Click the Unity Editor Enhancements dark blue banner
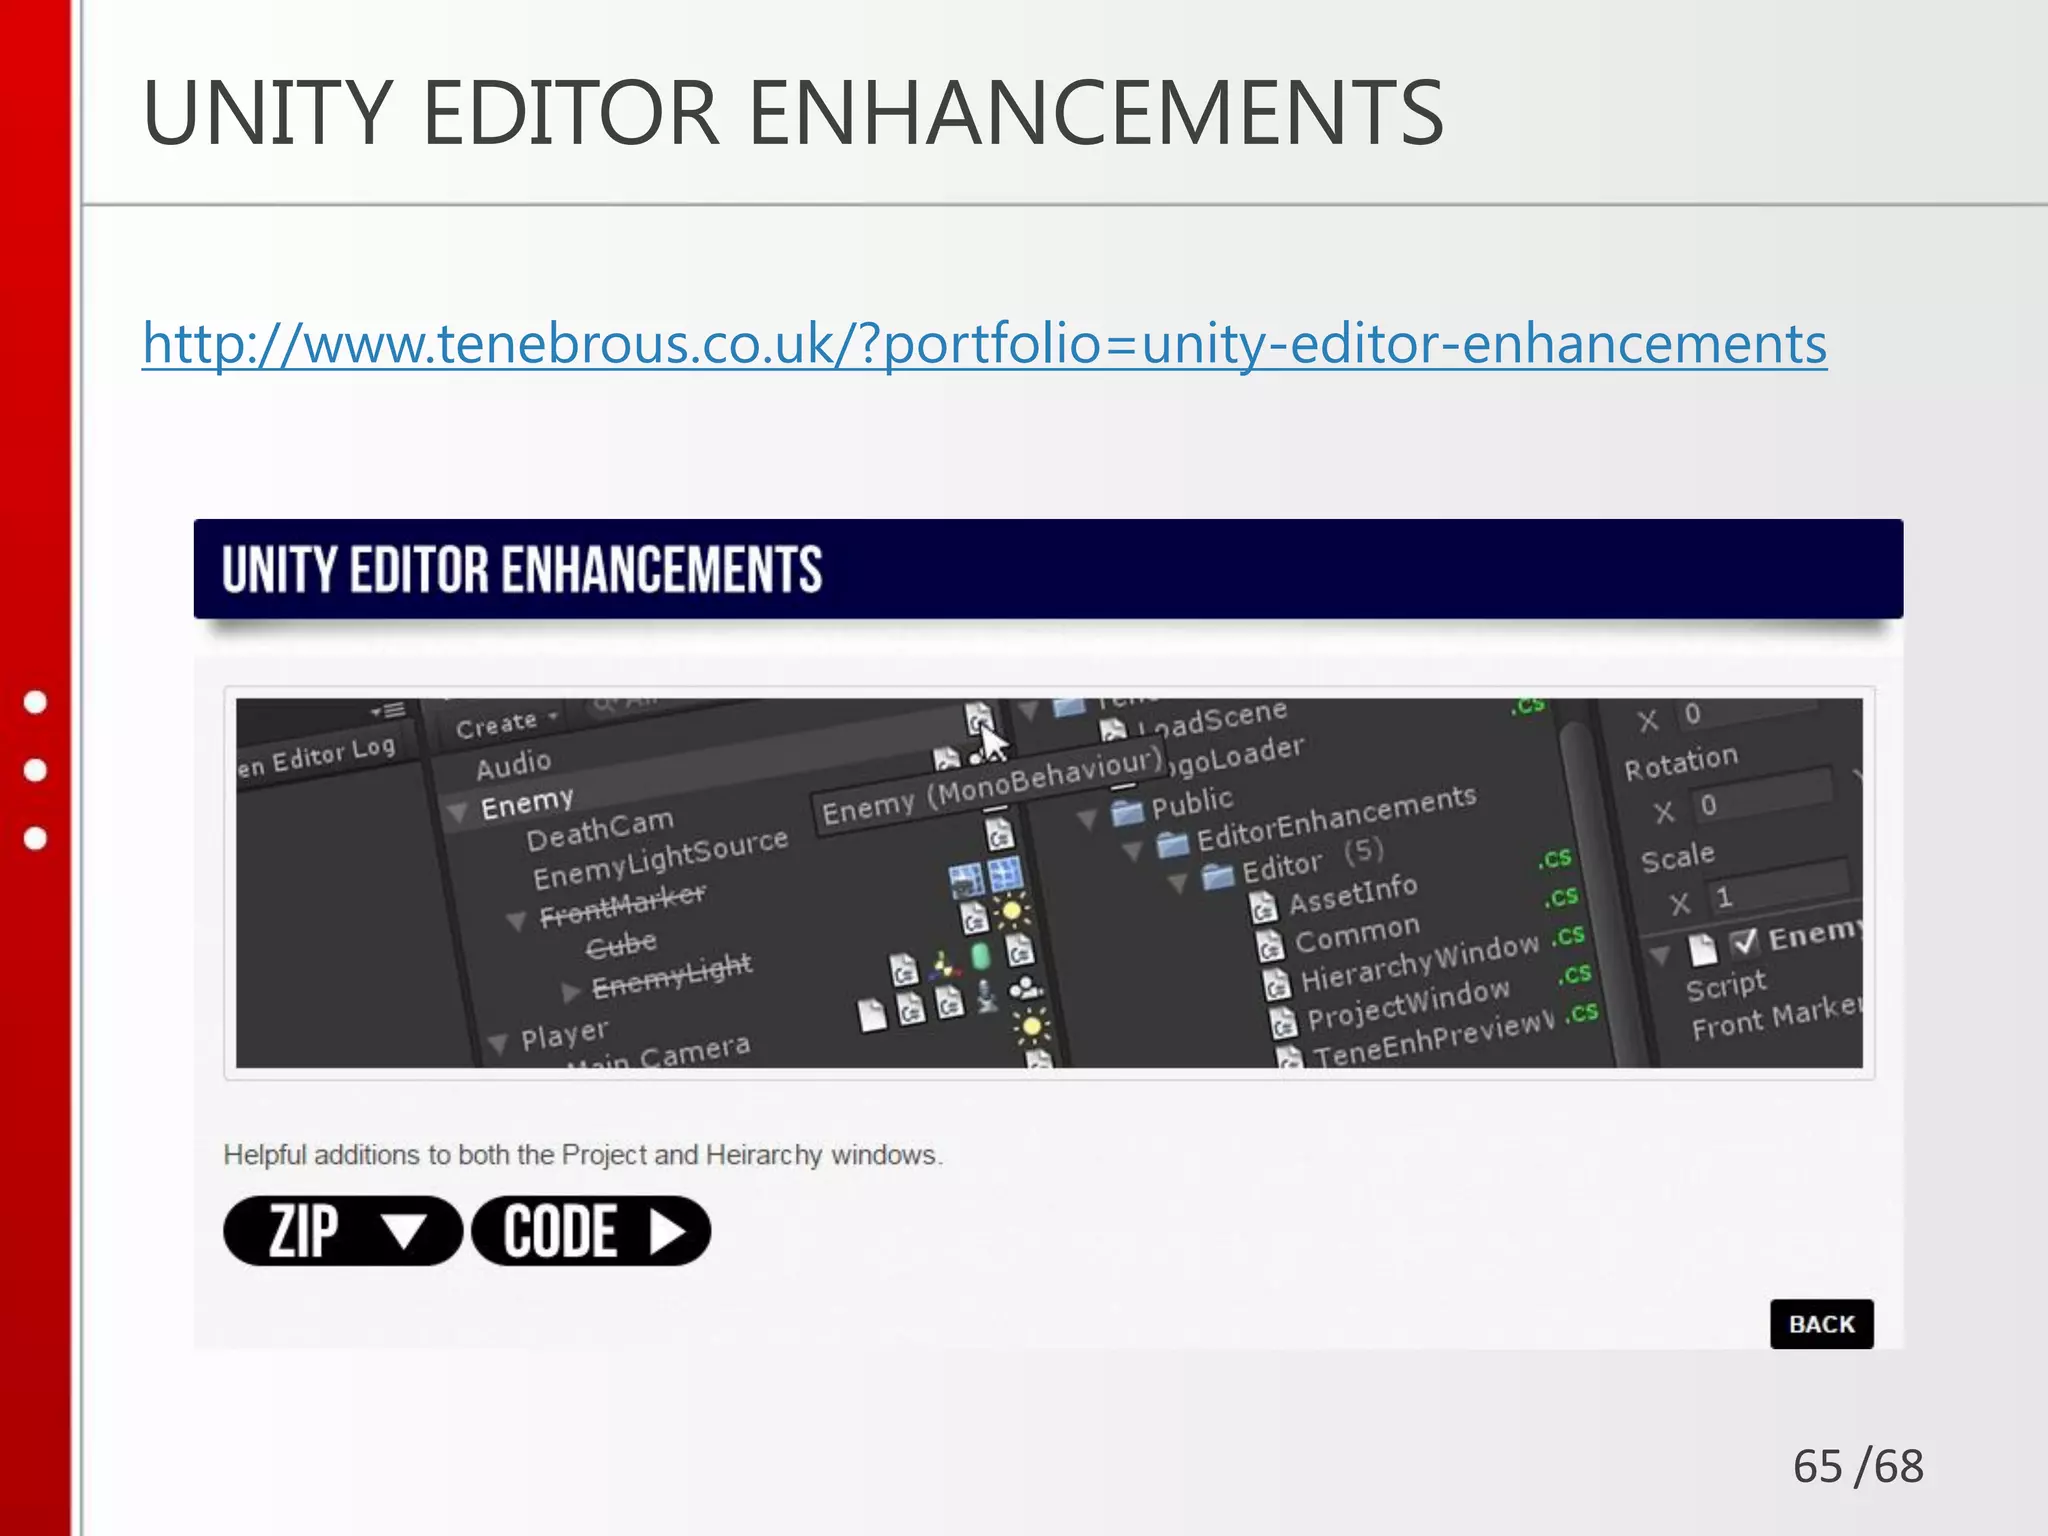Viewport: 2048px width, 1536px height. [x=1048, y=569]
